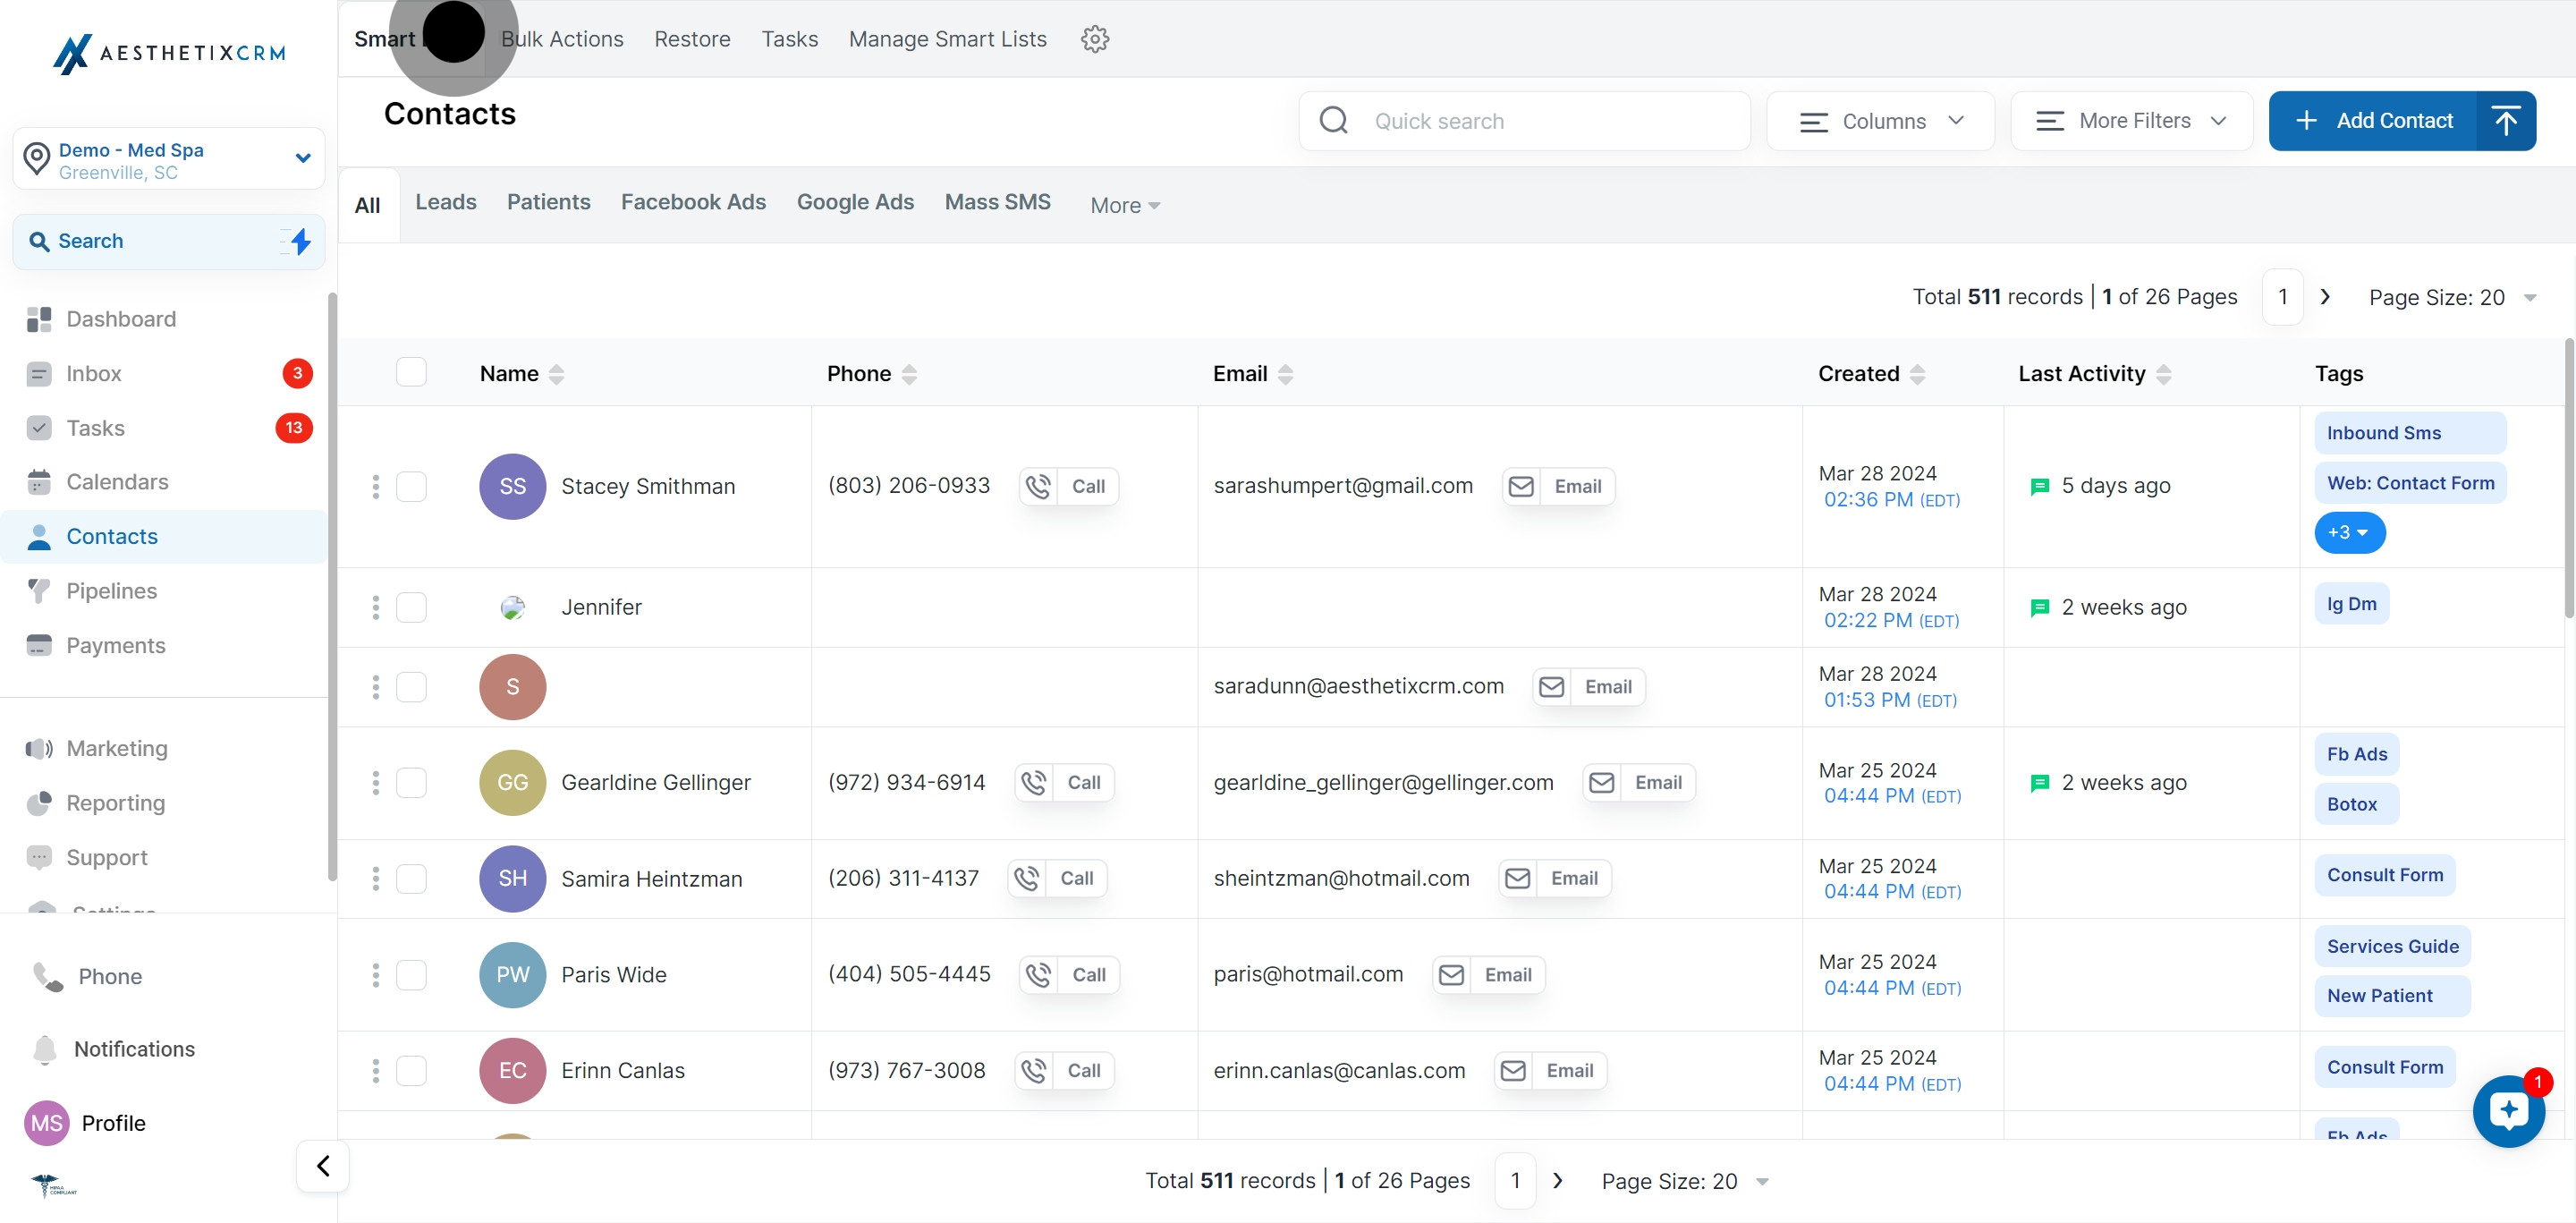2576x1223 pixels.
Task: Open three-dot menu for Gearldine Gellinger
Action: tap(376, 783)
